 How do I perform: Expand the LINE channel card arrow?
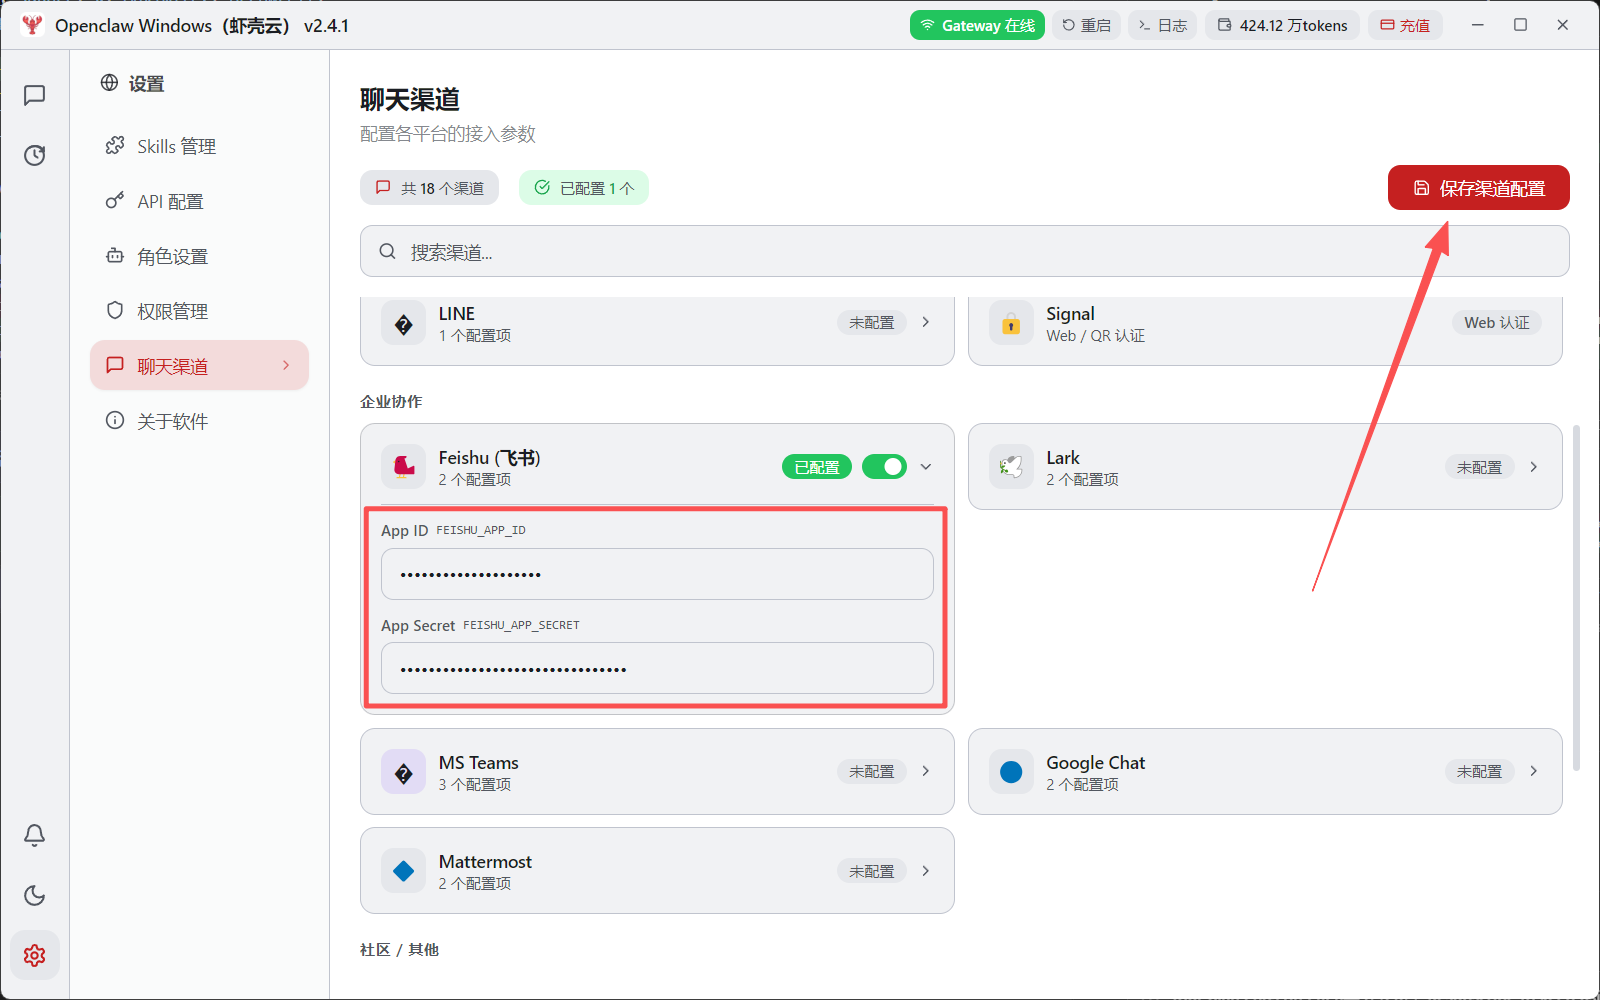(926, 322)
